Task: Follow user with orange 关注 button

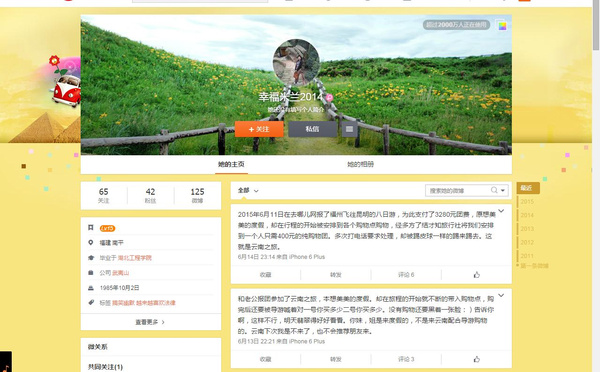Action: tap(259, 129)
